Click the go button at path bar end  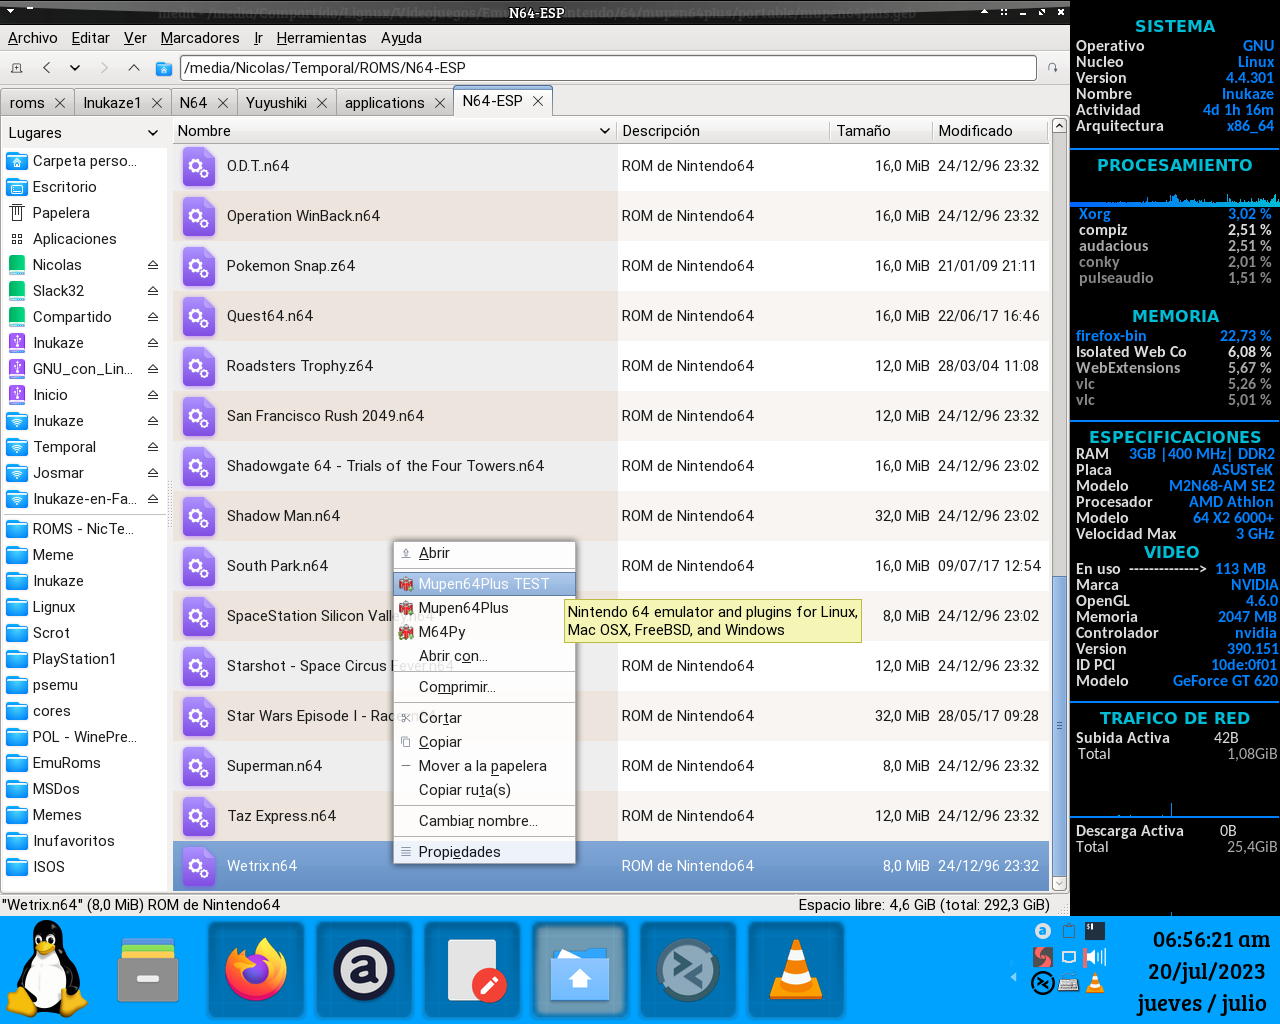(x=1053, y=68)
